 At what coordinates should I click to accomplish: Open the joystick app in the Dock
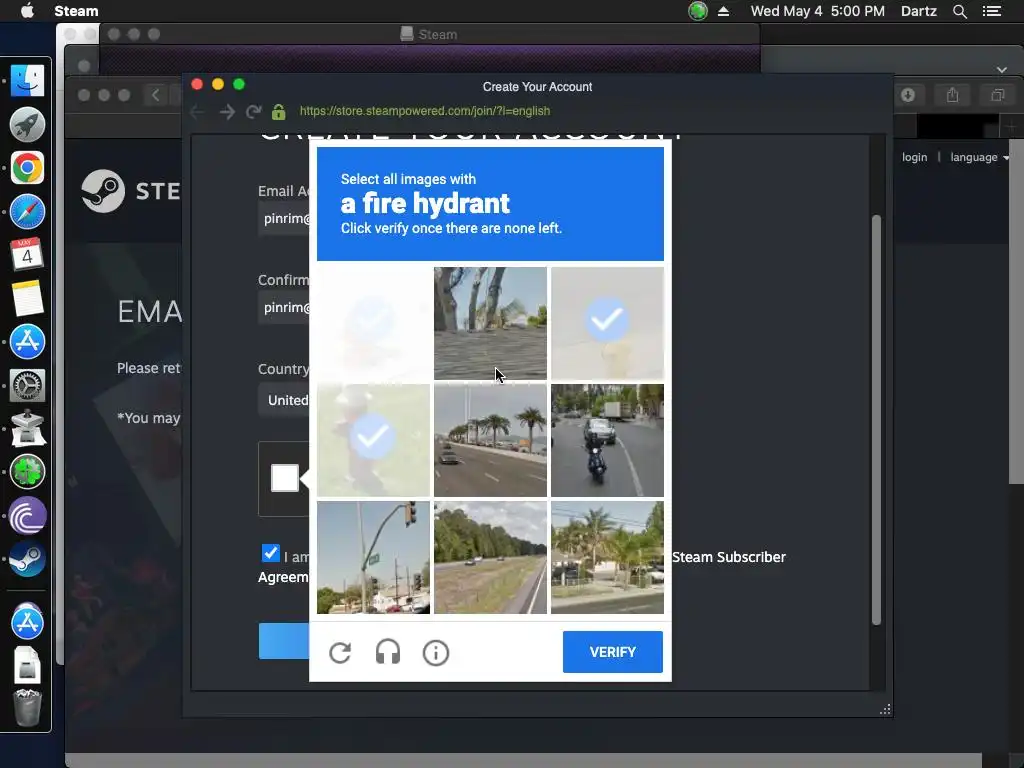(27, 428)
